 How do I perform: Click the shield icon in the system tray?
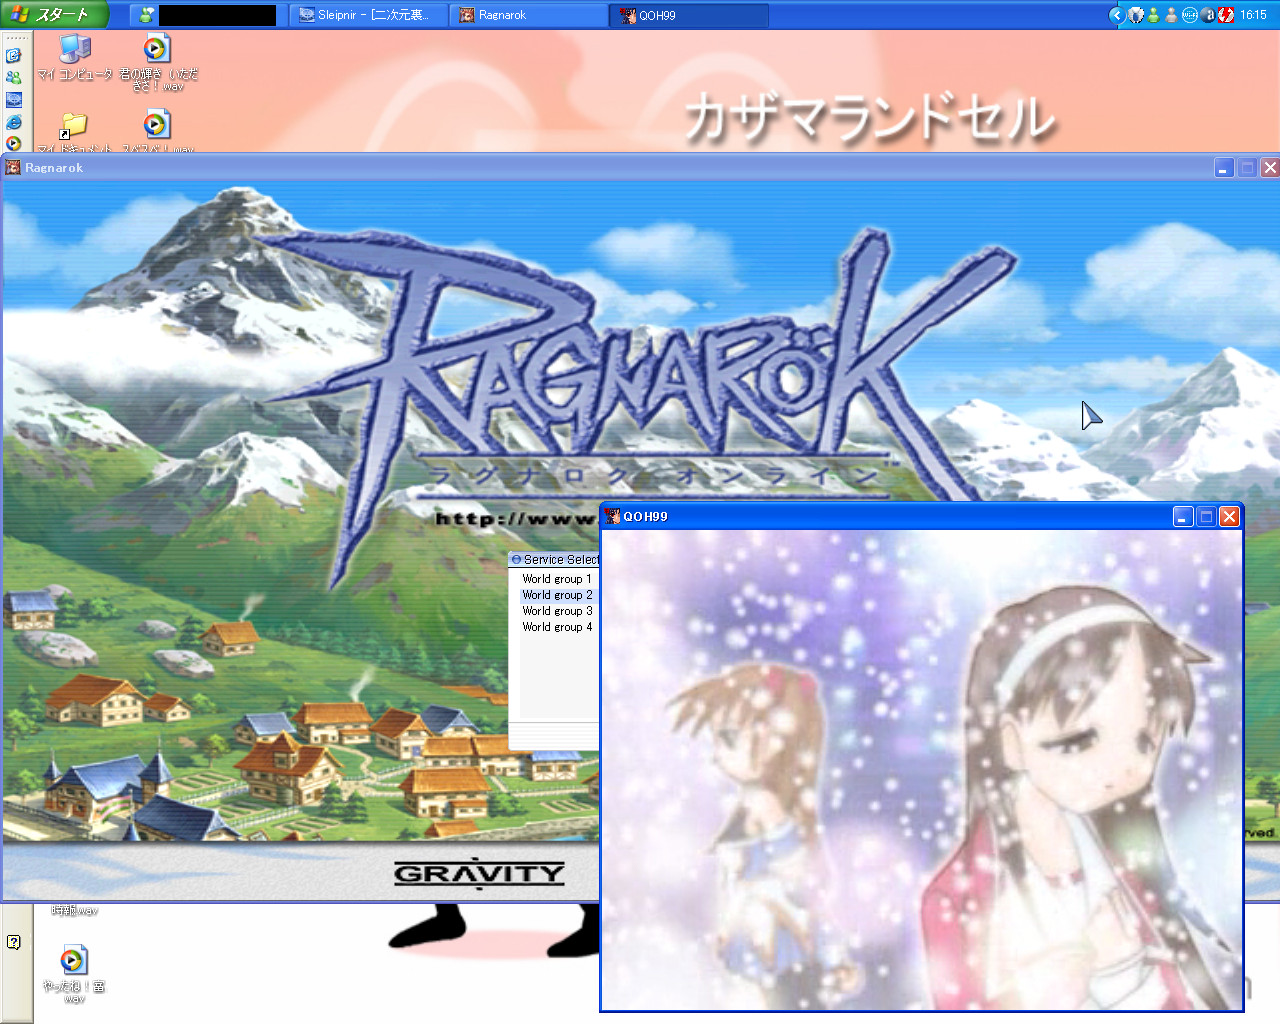[1136, 15]
